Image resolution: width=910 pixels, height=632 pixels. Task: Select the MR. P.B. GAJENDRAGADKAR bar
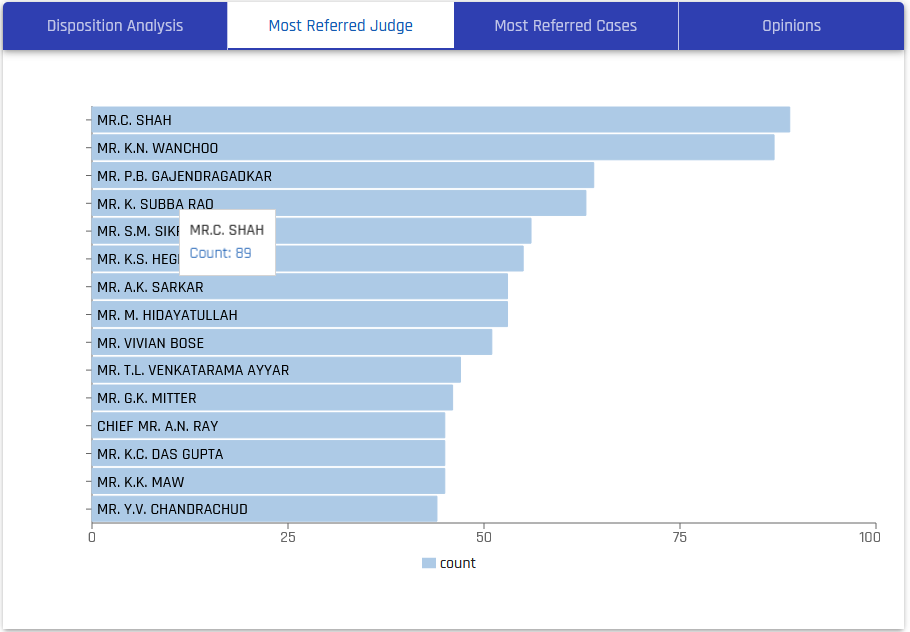[x=342, y=176]
